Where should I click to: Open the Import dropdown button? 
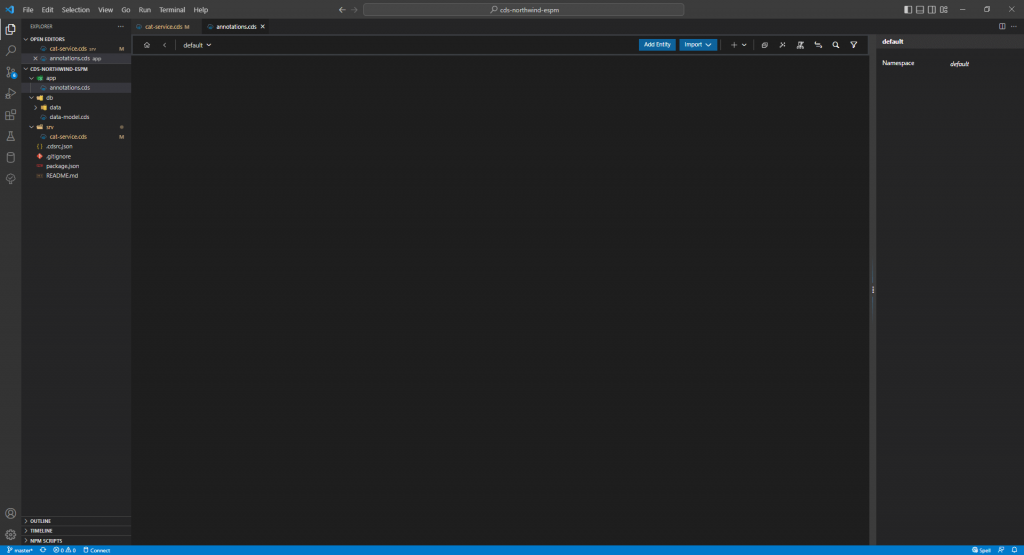pos(697,45)
